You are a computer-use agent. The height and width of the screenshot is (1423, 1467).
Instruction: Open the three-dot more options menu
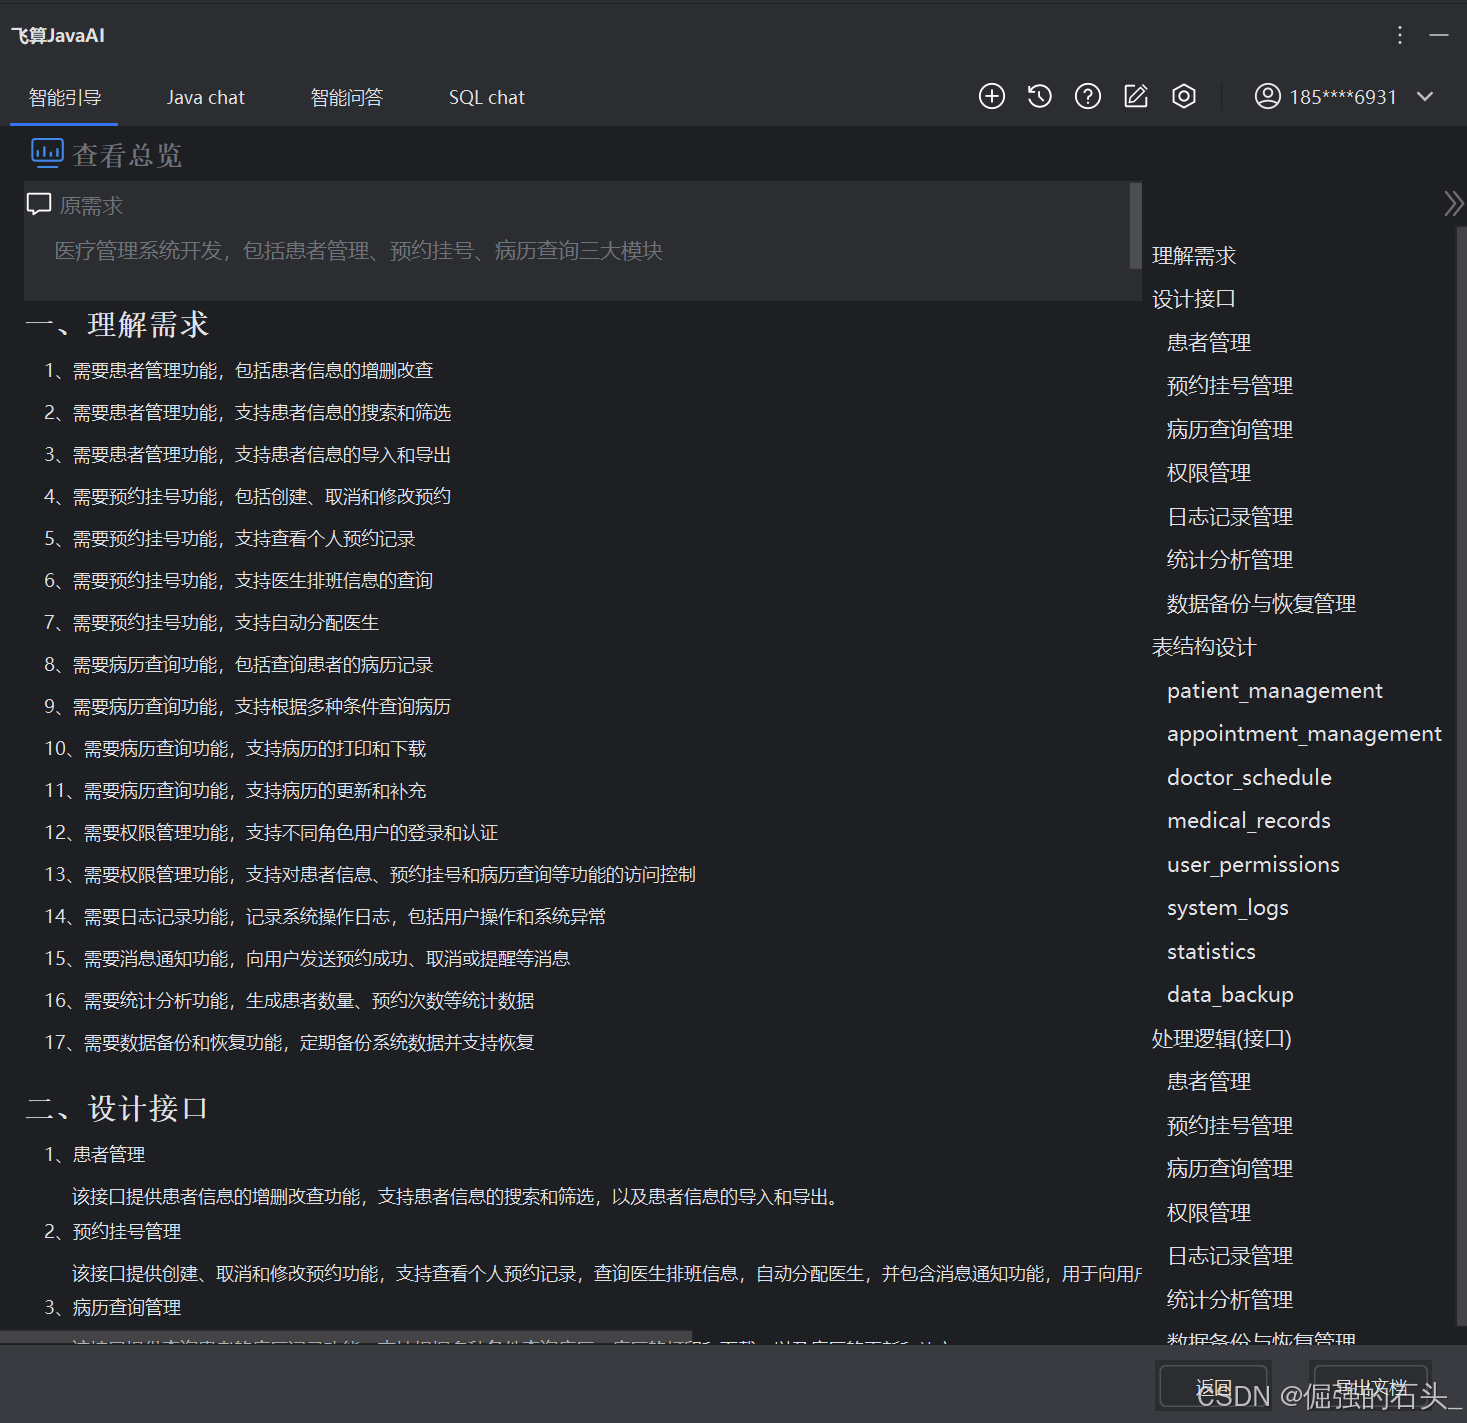click(x=1400, y=35)
